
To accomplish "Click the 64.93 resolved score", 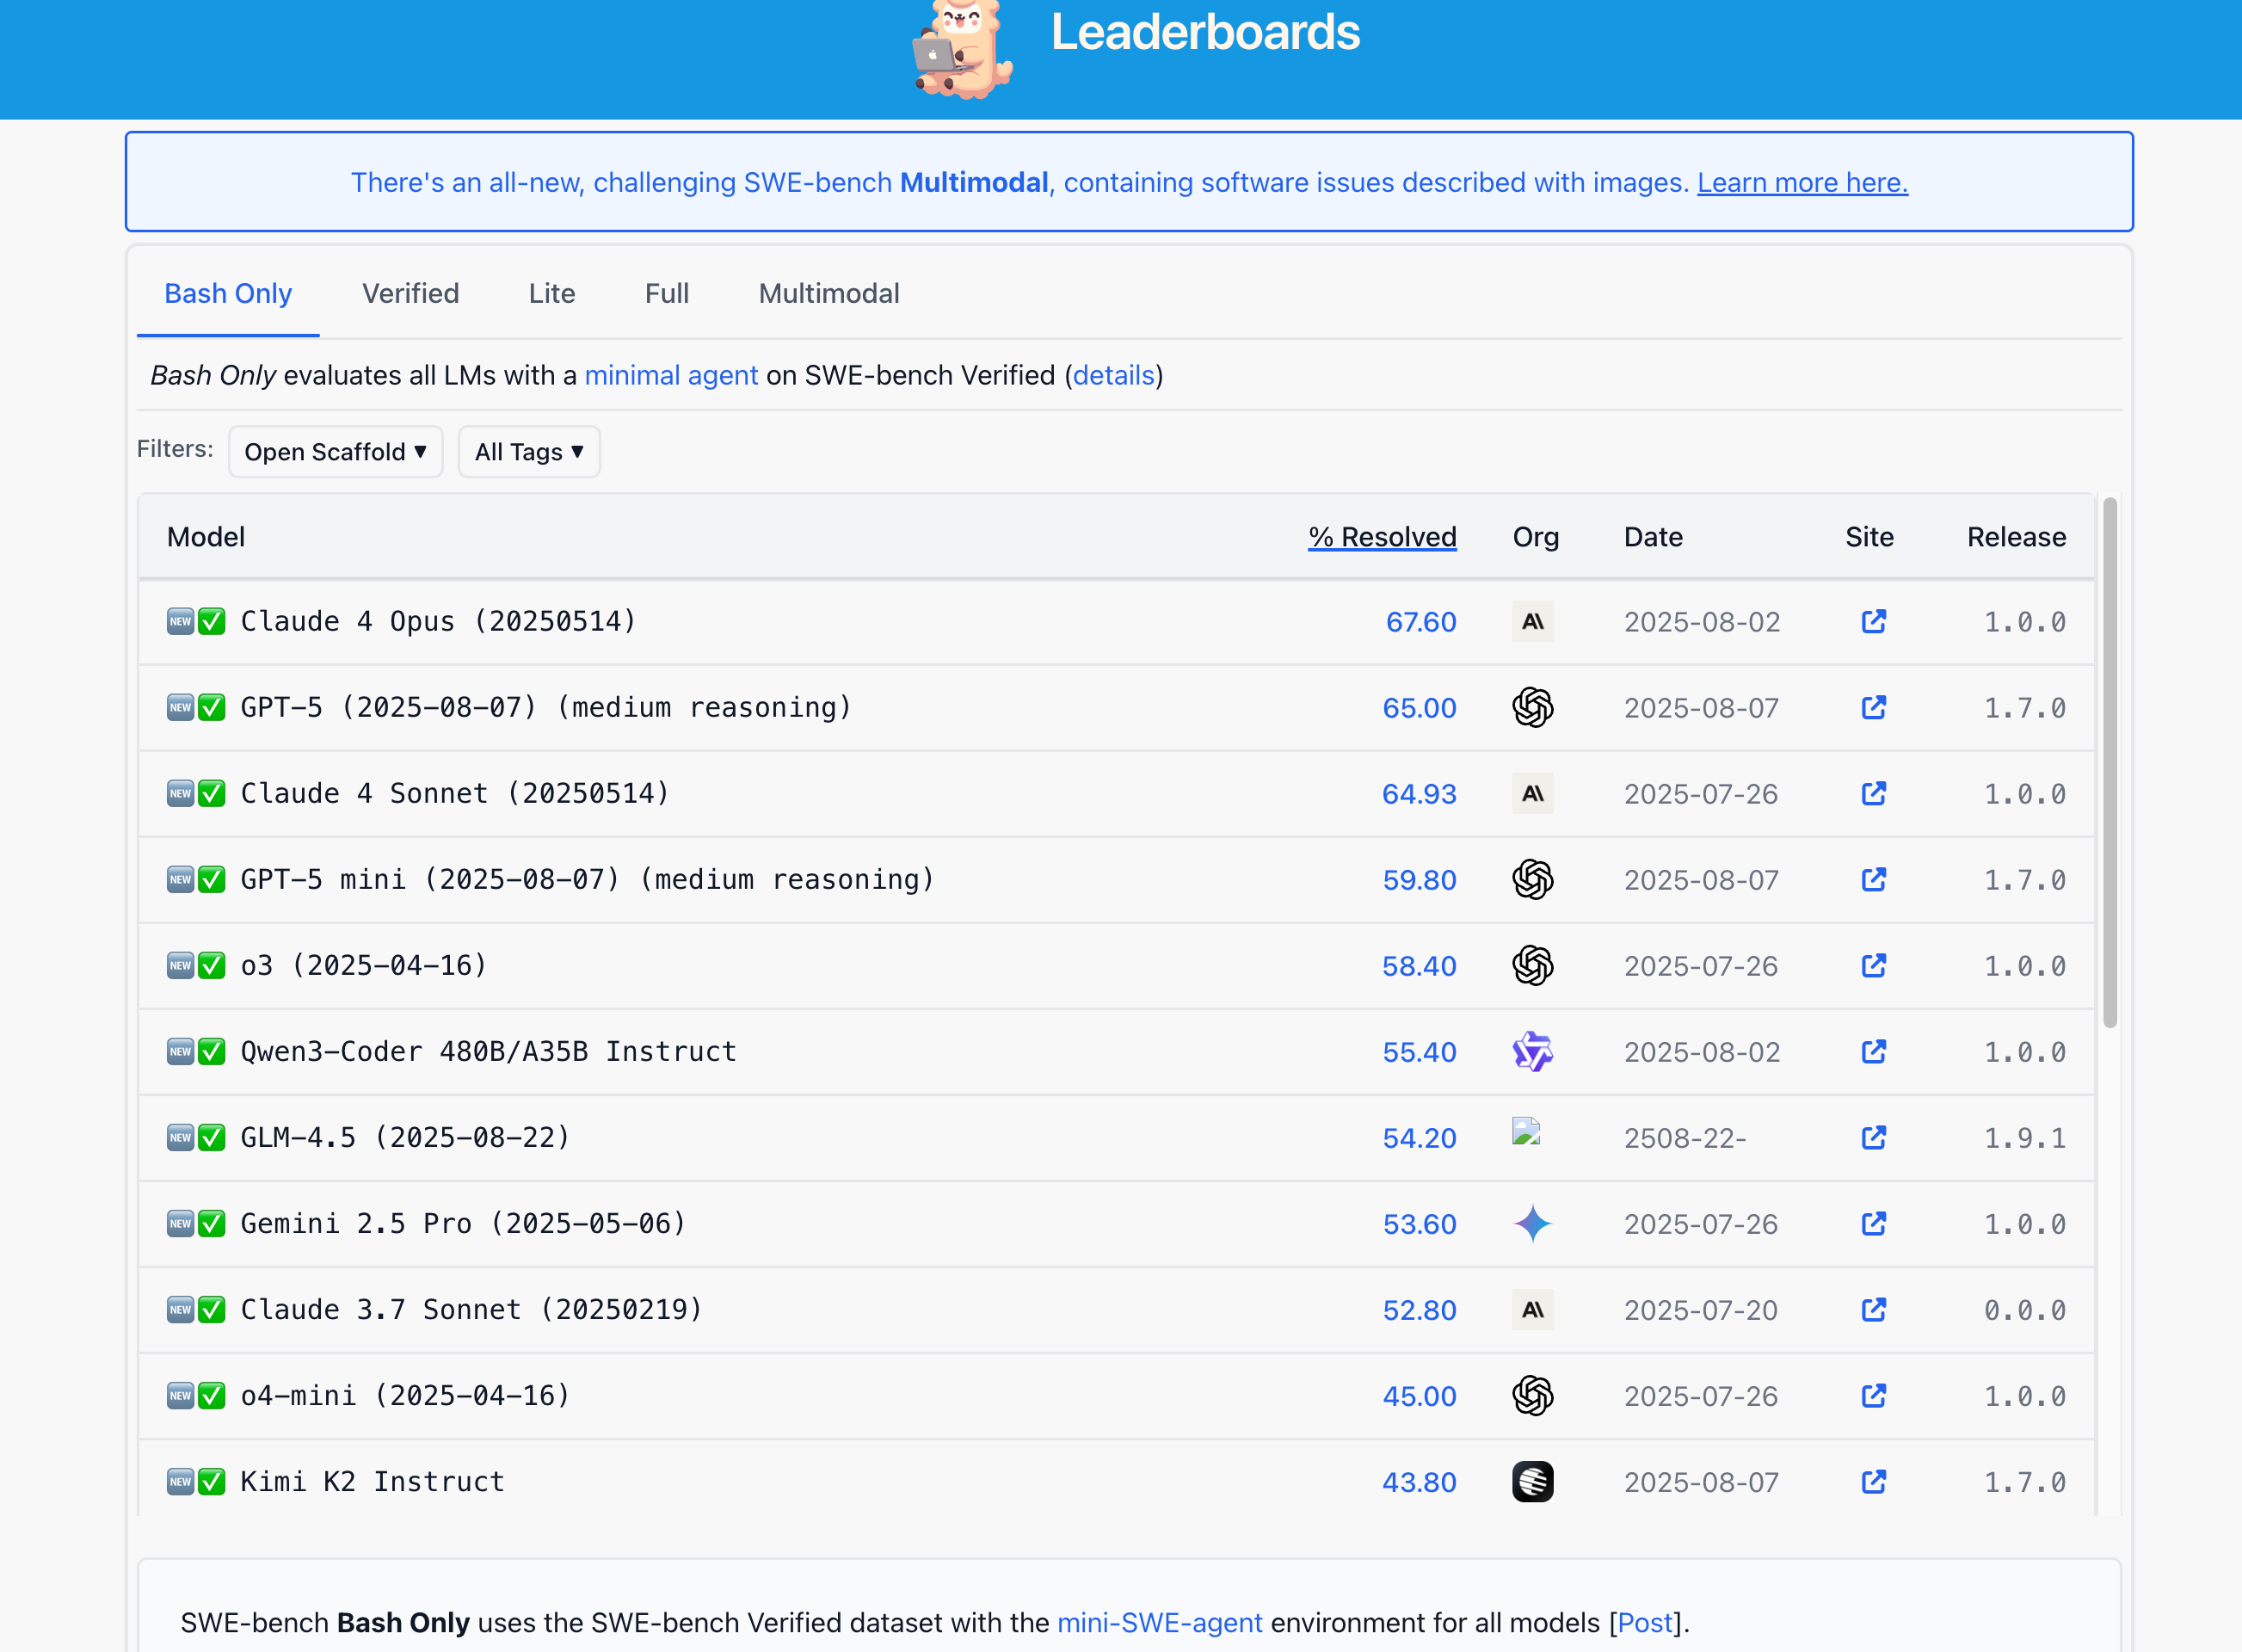I will tap(1419, 794).
